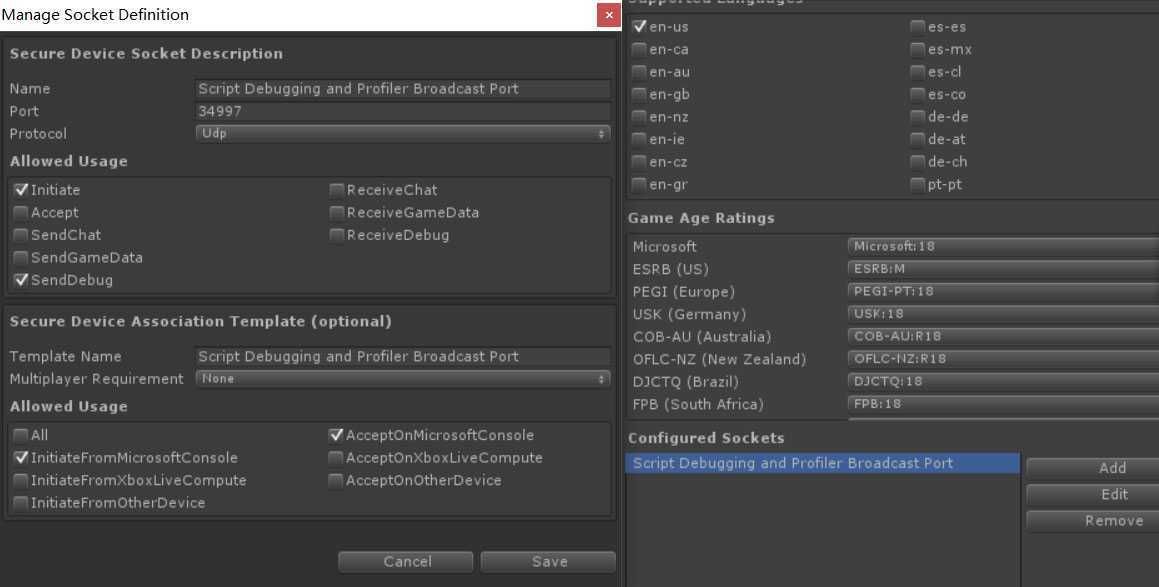Open the ESRB (US) rating dropdown
Screen dimensions: 1159x587
pyautogui.click(x=1003, y=269)
